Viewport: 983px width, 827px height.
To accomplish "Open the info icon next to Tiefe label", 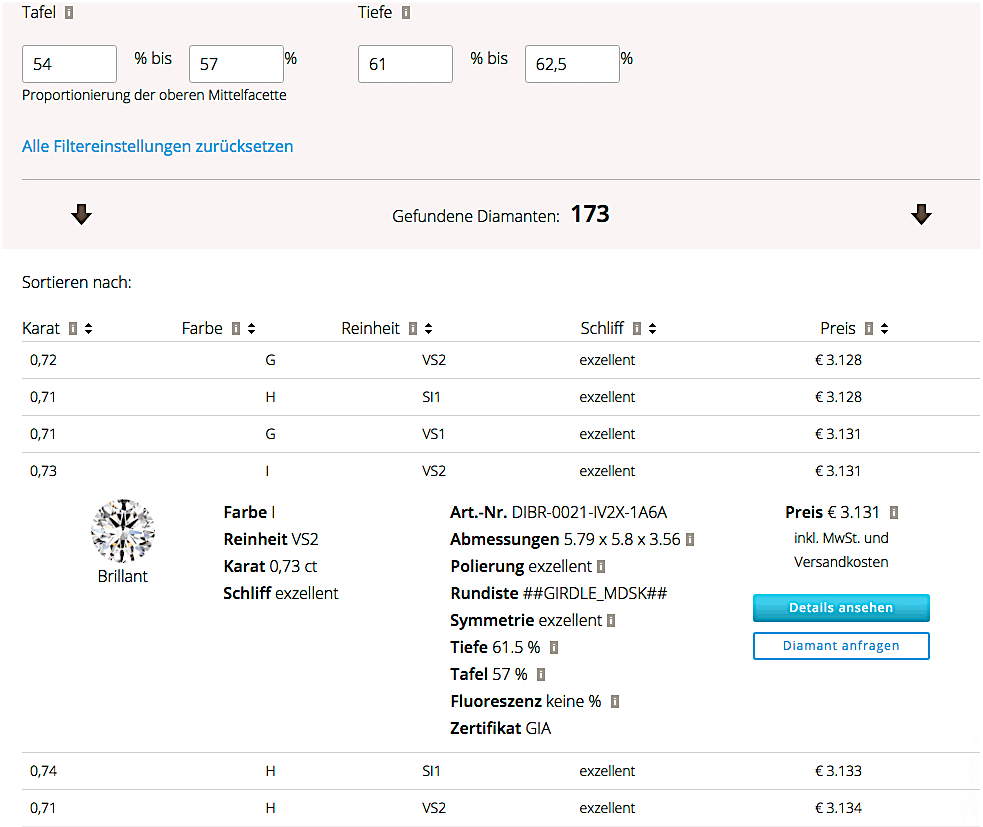I will (406, 13).
